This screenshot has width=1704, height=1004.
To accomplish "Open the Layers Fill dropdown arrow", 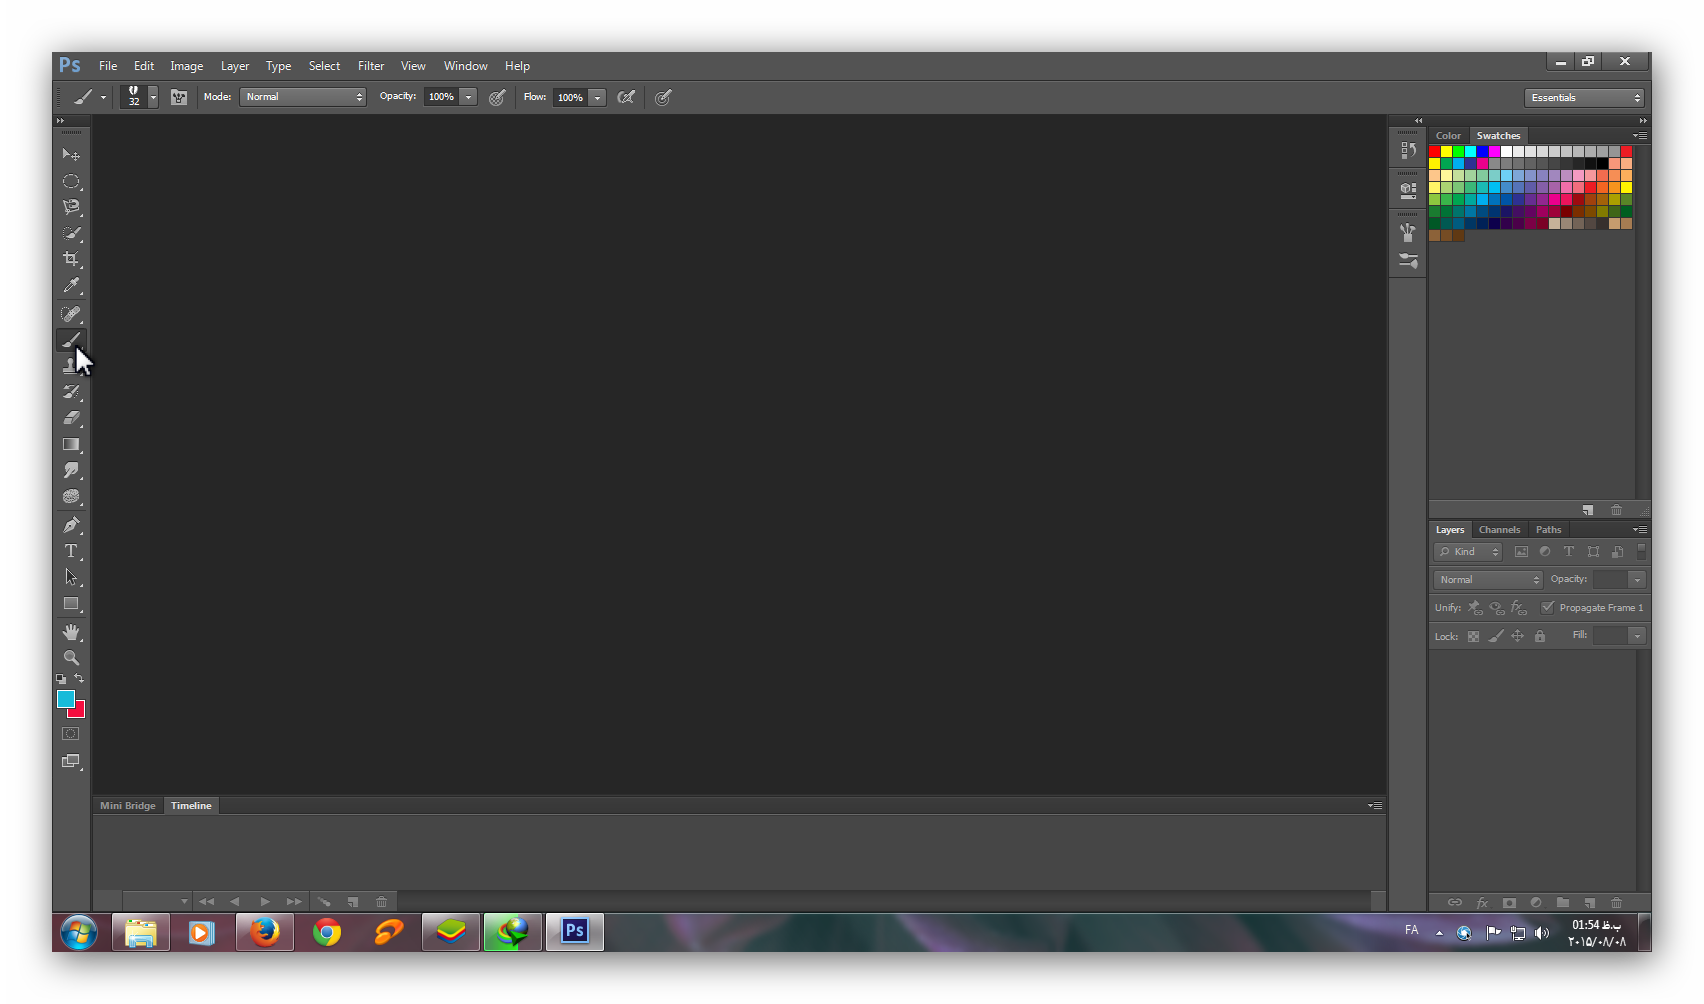I will [1637, 635].
